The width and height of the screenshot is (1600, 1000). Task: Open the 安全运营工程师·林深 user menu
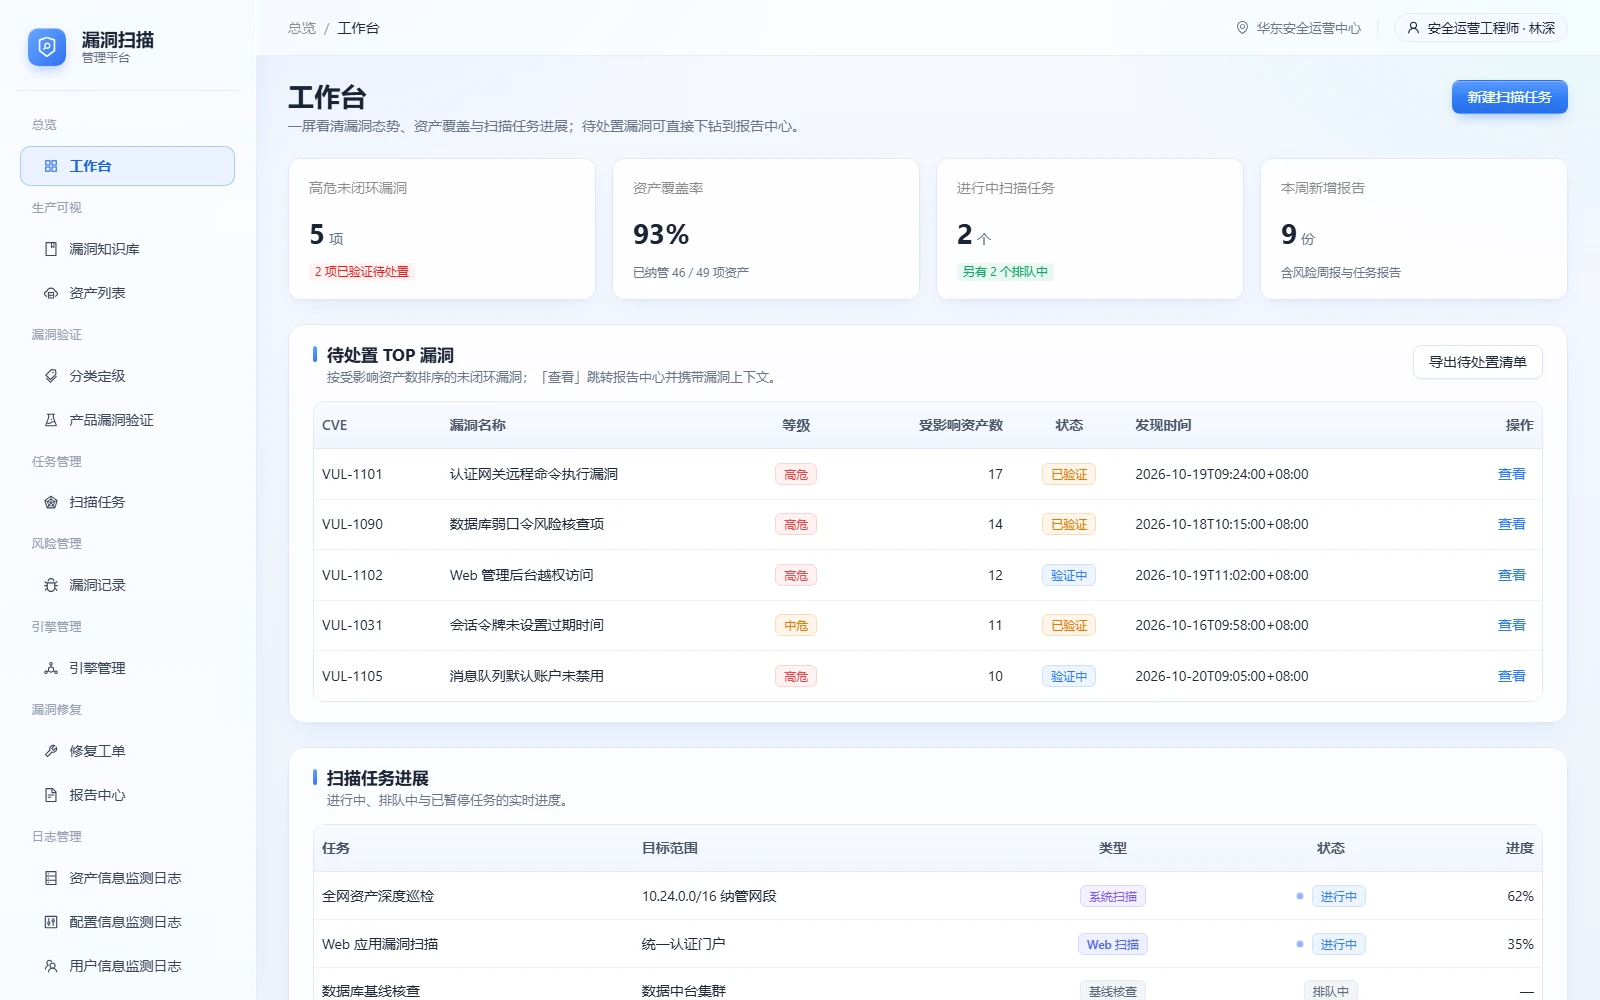[1480, 28]
